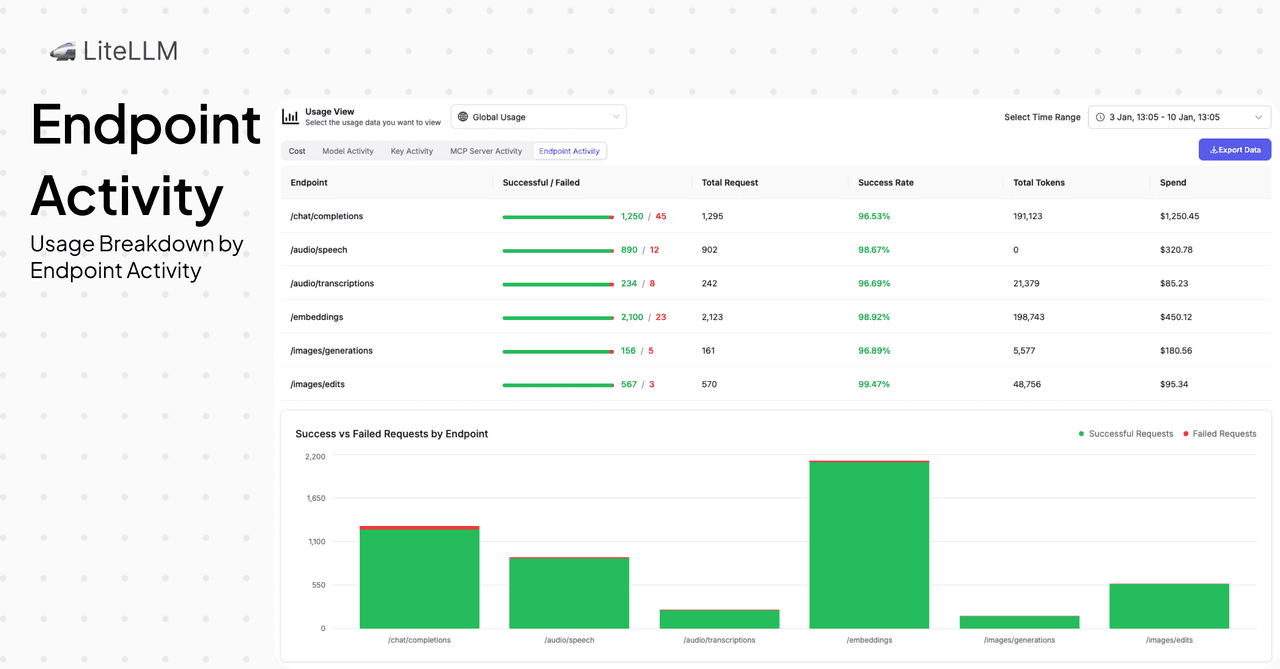This screenshot has height=669, width=1280.
Task: Click the $85.23 spend value
Action: point(1174,283)
